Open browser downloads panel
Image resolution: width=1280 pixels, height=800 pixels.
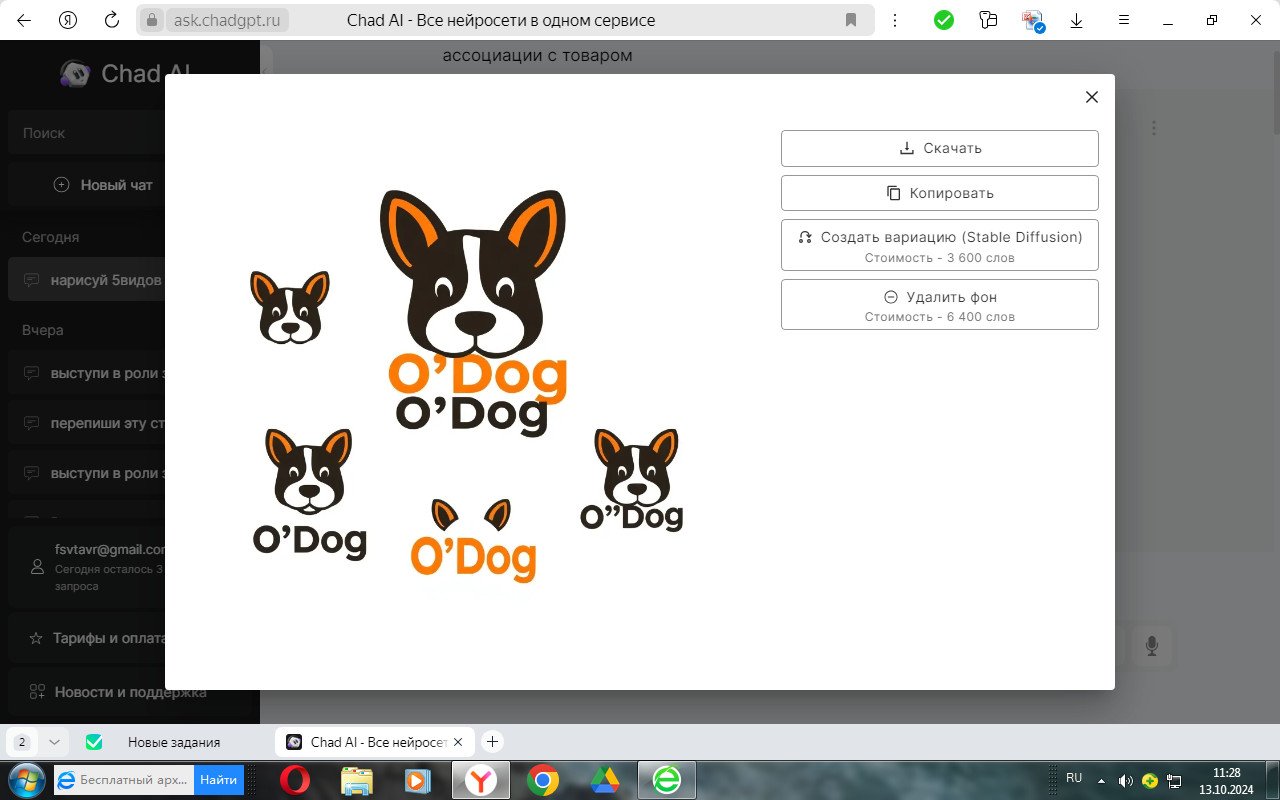pyautogui.click(x=1077, y=20)
